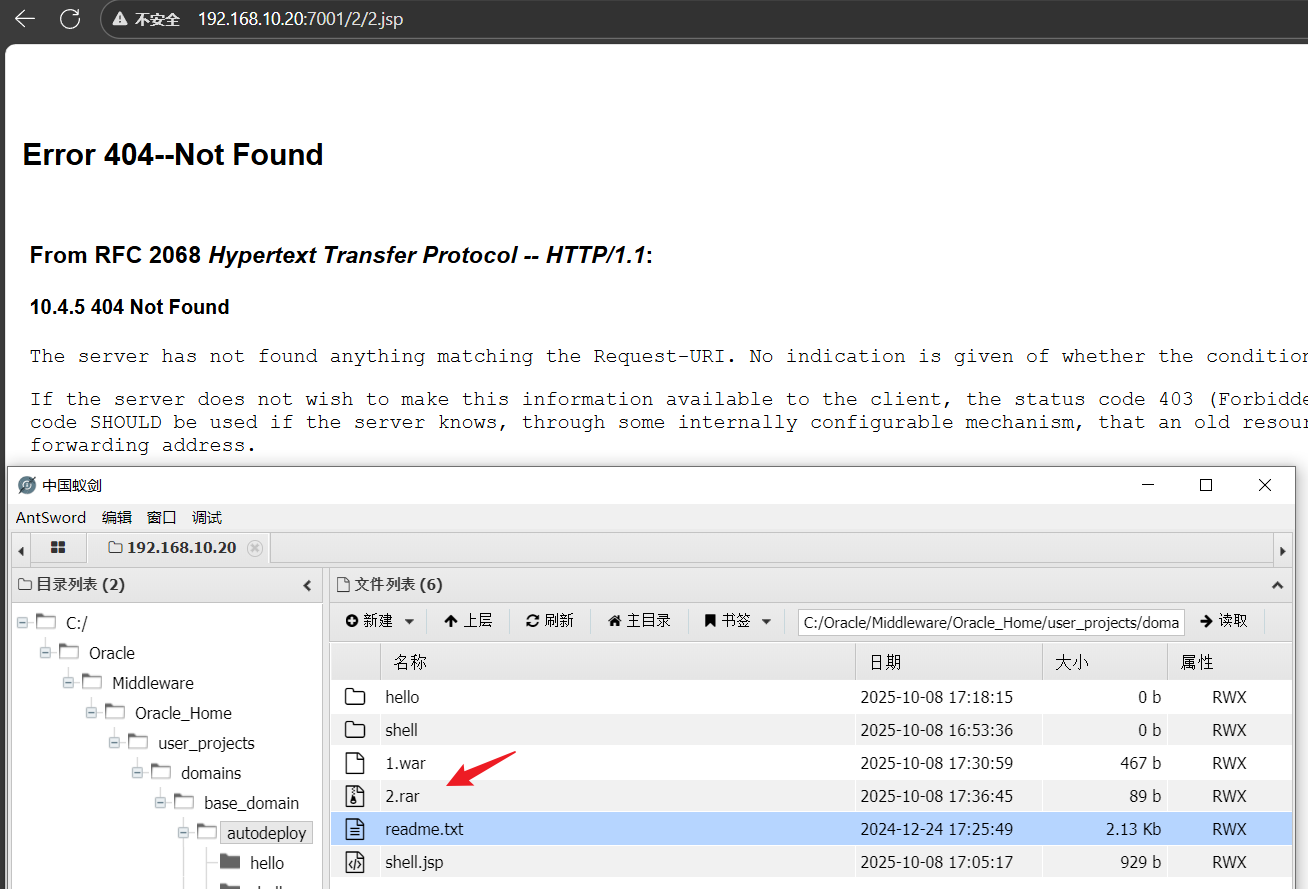This screenshot has width=1308, height=889.
Task: Sort files by the 大小 column header
Action: tap(1072, 662)
